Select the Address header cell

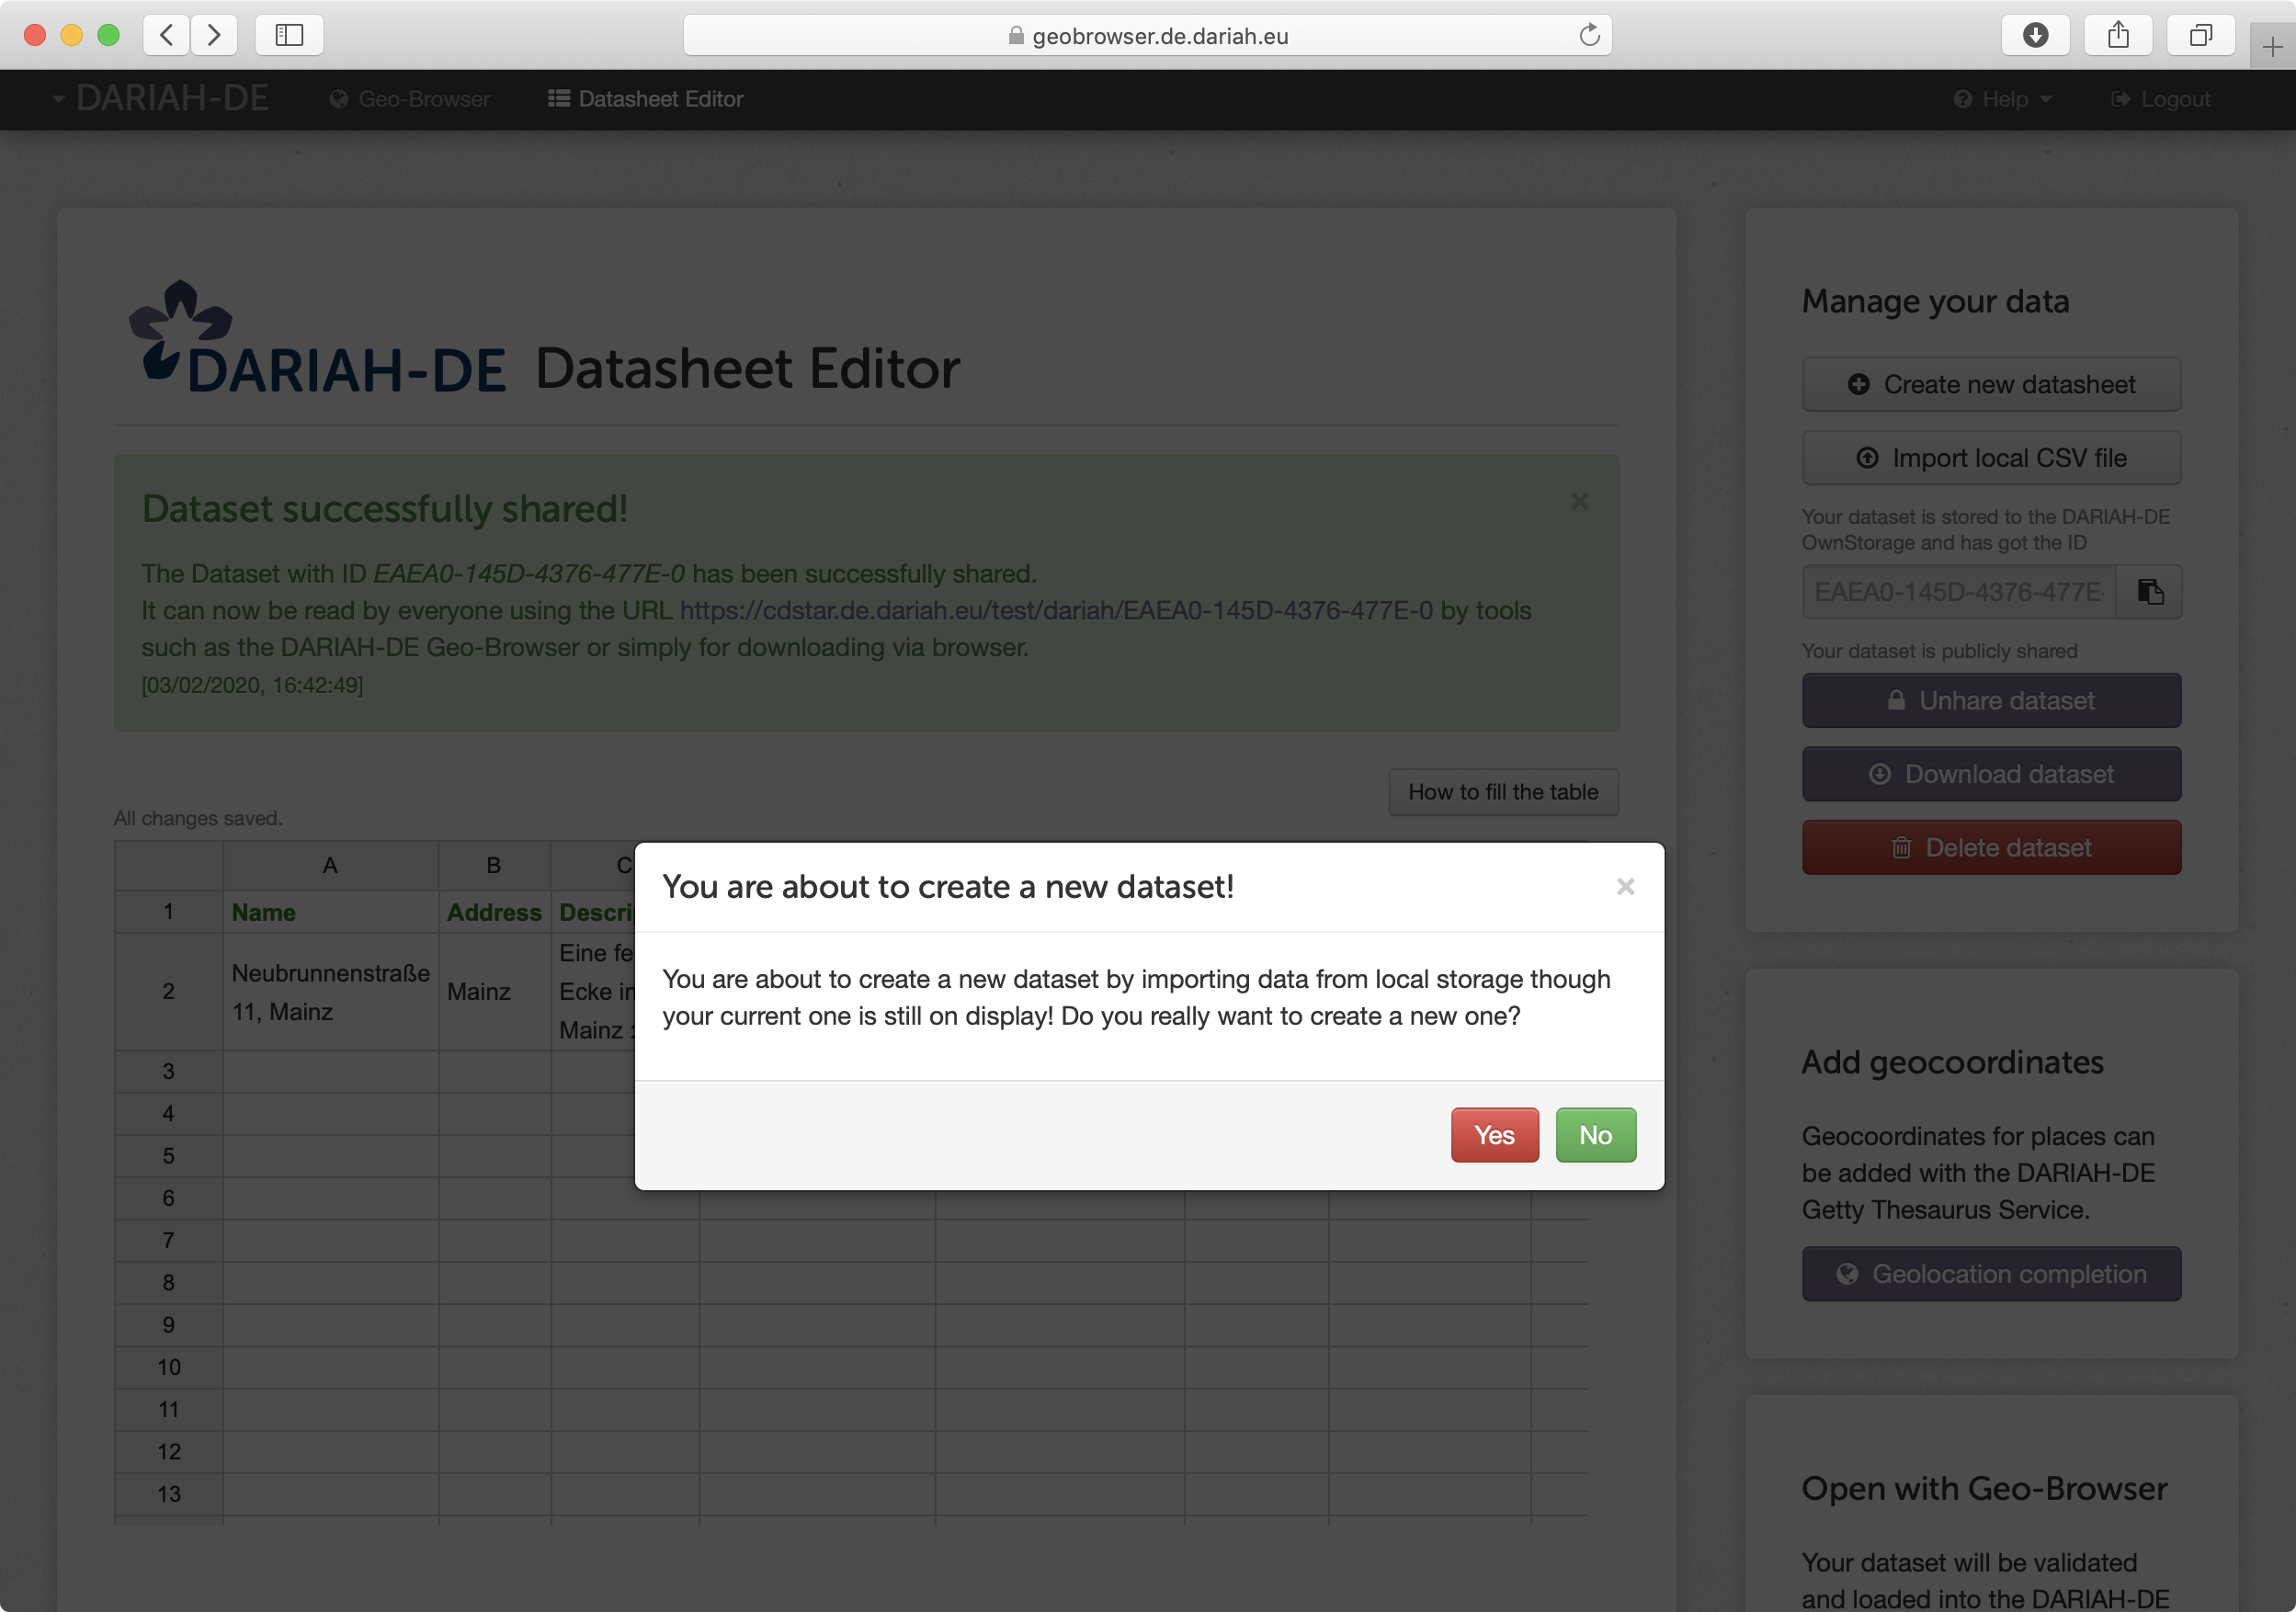tap(494, 912)
